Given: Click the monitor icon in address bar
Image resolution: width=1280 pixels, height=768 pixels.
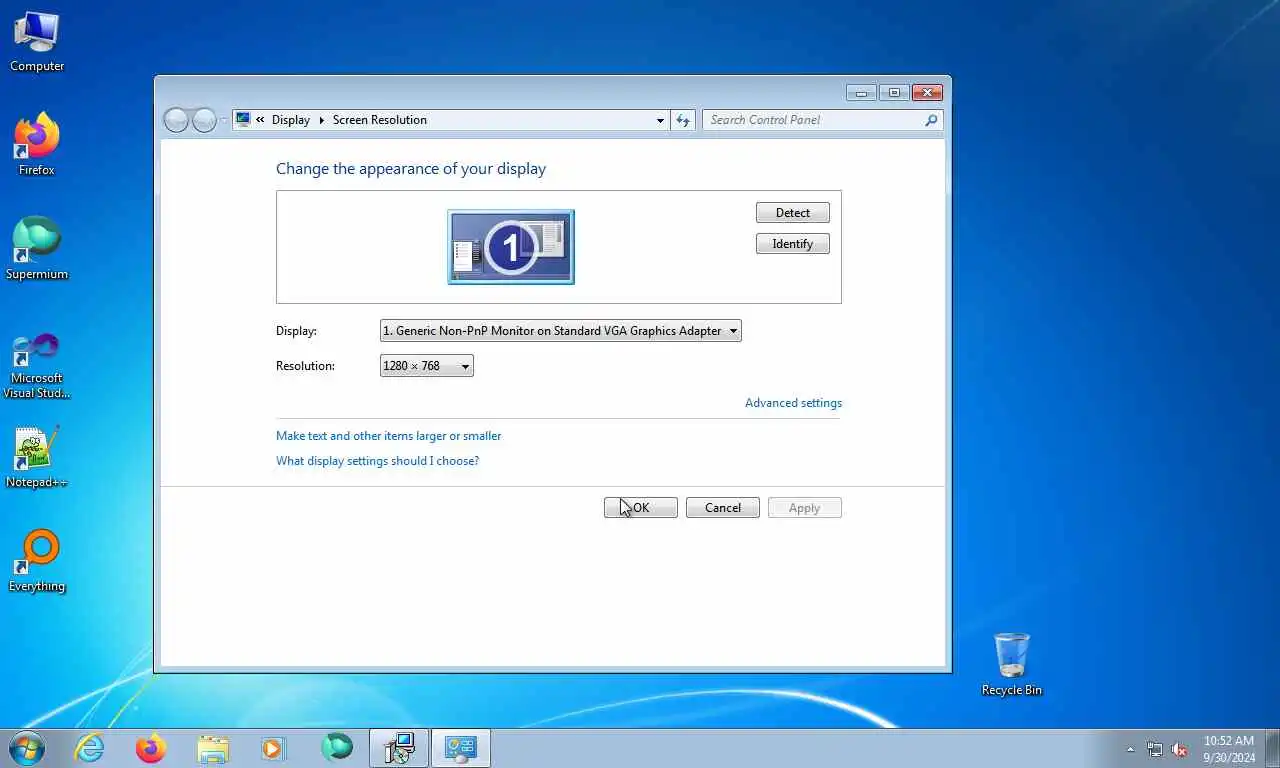Looking at the screenshot, I should 243,119.
